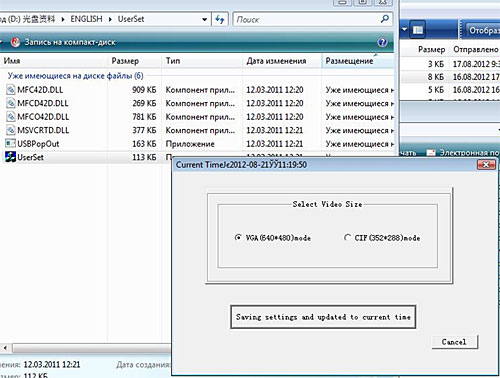Sort files by Дата изменения column
Screen dimensions: 500x378
pos(282,61)
